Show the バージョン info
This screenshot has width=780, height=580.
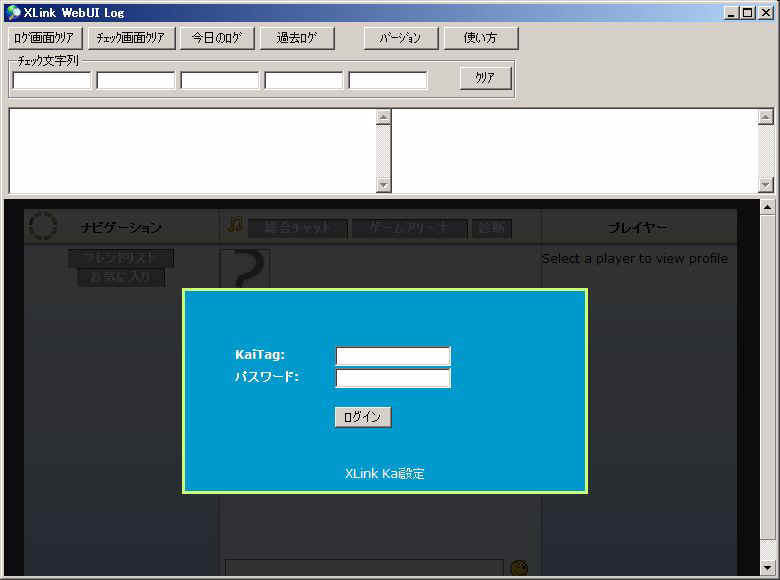click(401, 38)
